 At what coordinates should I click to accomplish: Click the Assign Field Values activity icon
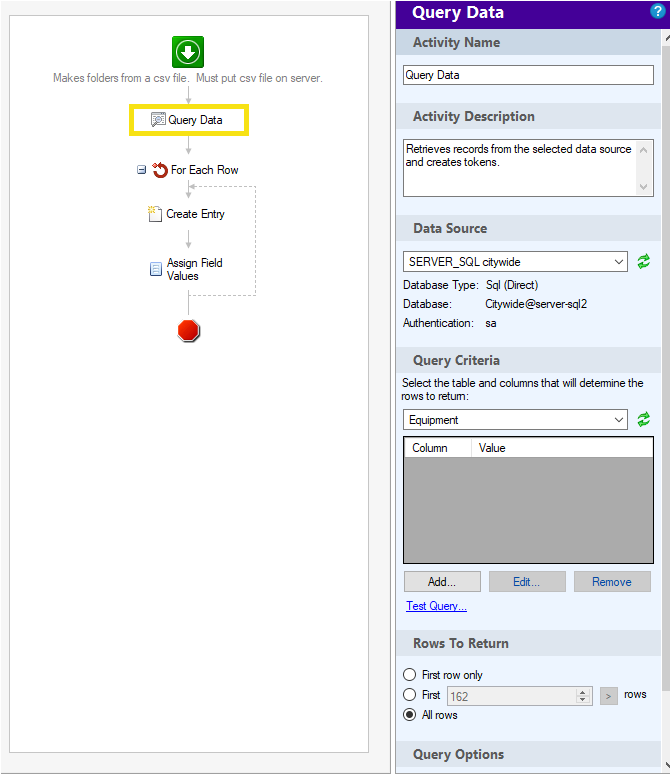(155, 269)
